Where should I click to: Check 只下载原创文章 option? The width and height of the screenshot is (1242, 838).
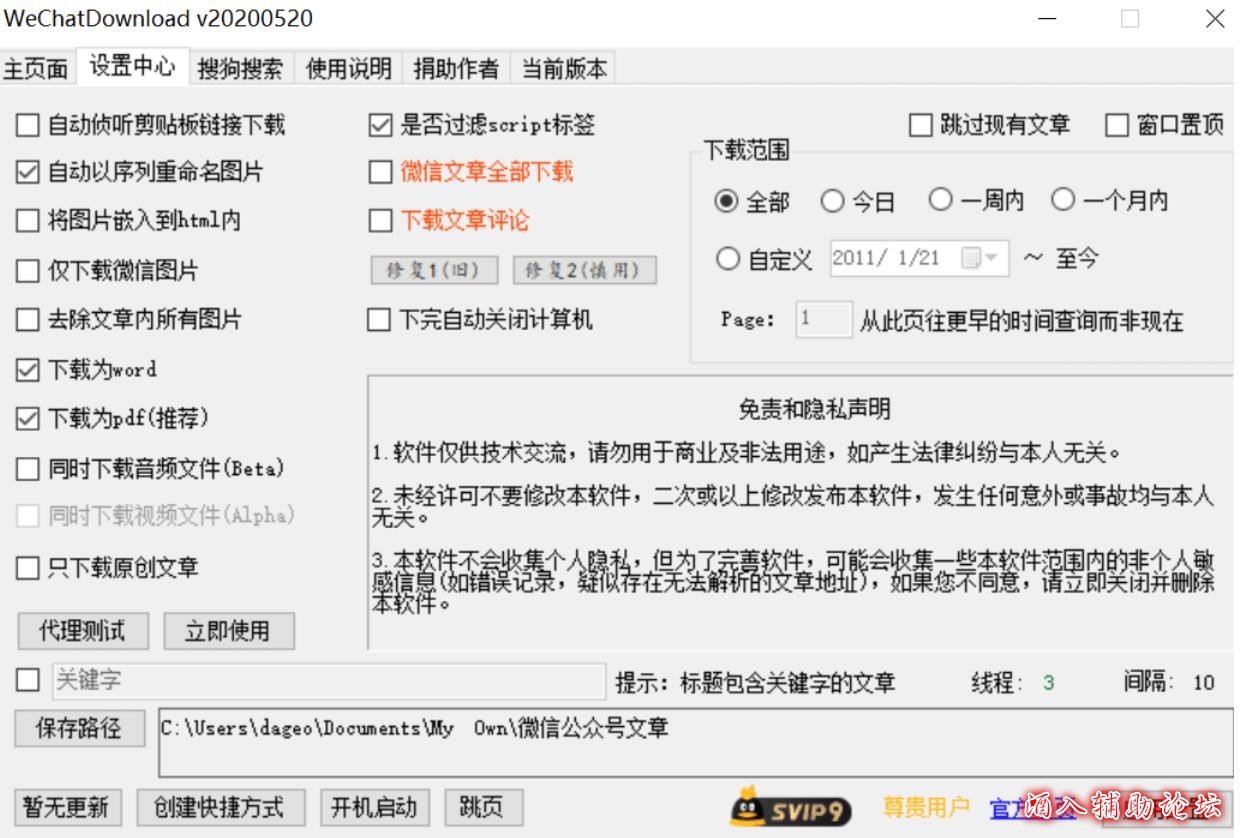point(28,568)
